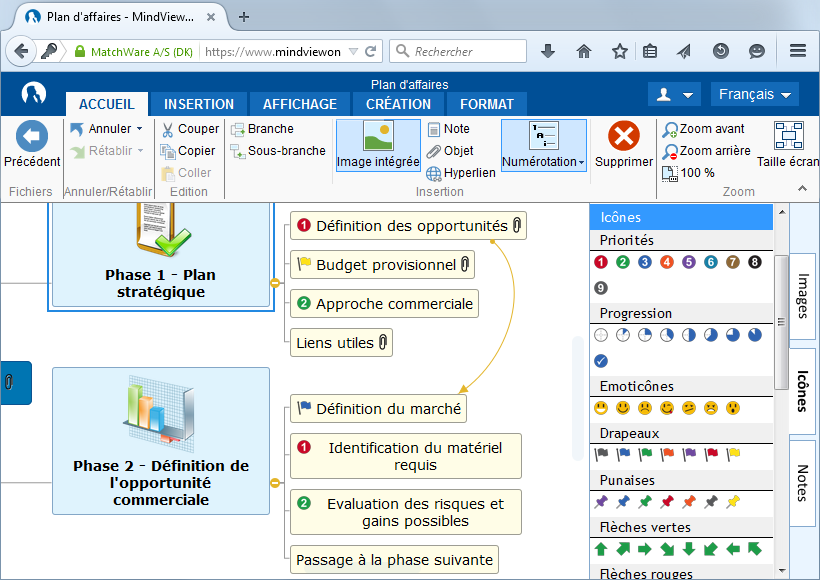Viewport: 820px width, 580px height.
Task: Click the Taille écran fit icon
Action: (x=789, y=136)
